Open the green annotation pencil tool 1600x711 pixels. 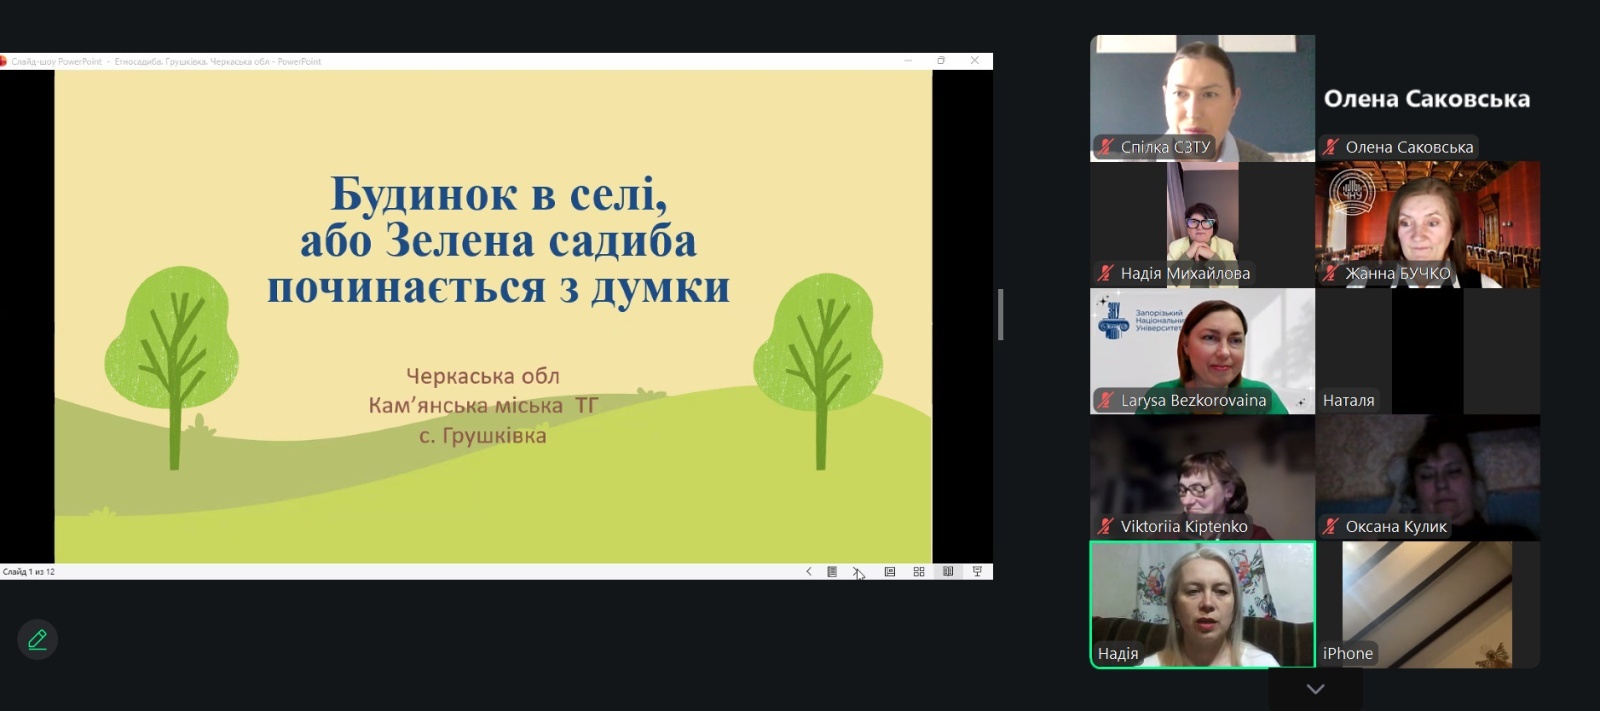click(x=37, y=640)
